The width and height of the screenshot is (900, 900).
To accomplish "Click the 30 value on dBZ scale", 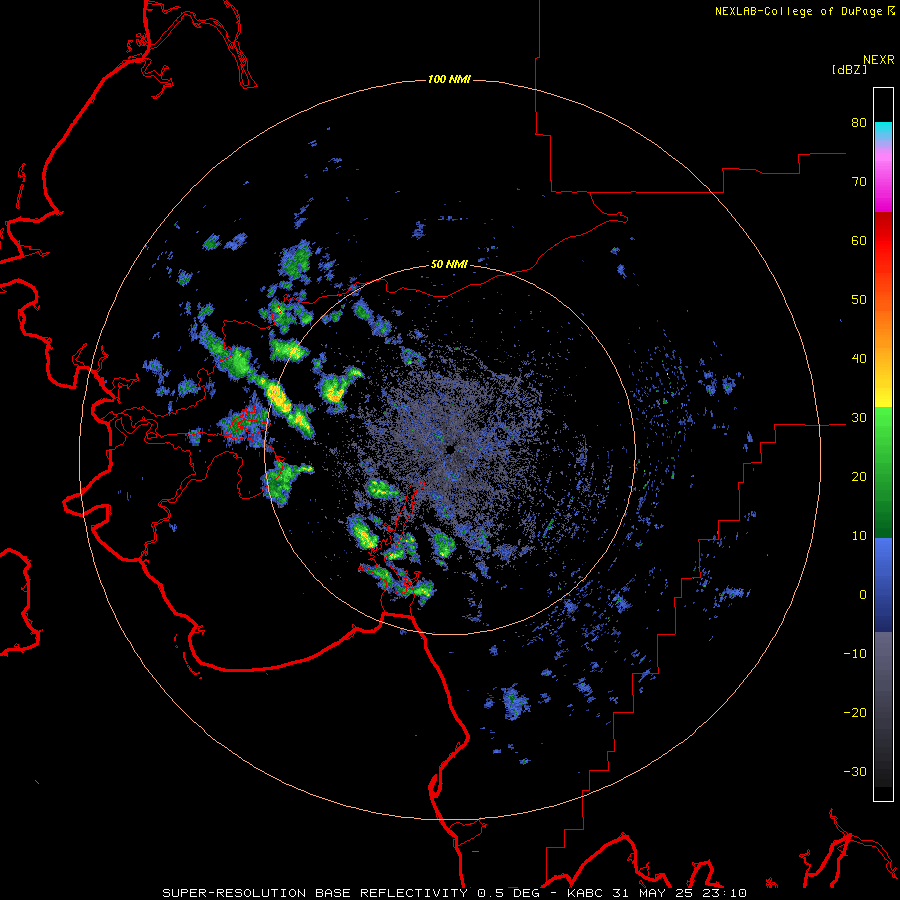I will (859, 418).
